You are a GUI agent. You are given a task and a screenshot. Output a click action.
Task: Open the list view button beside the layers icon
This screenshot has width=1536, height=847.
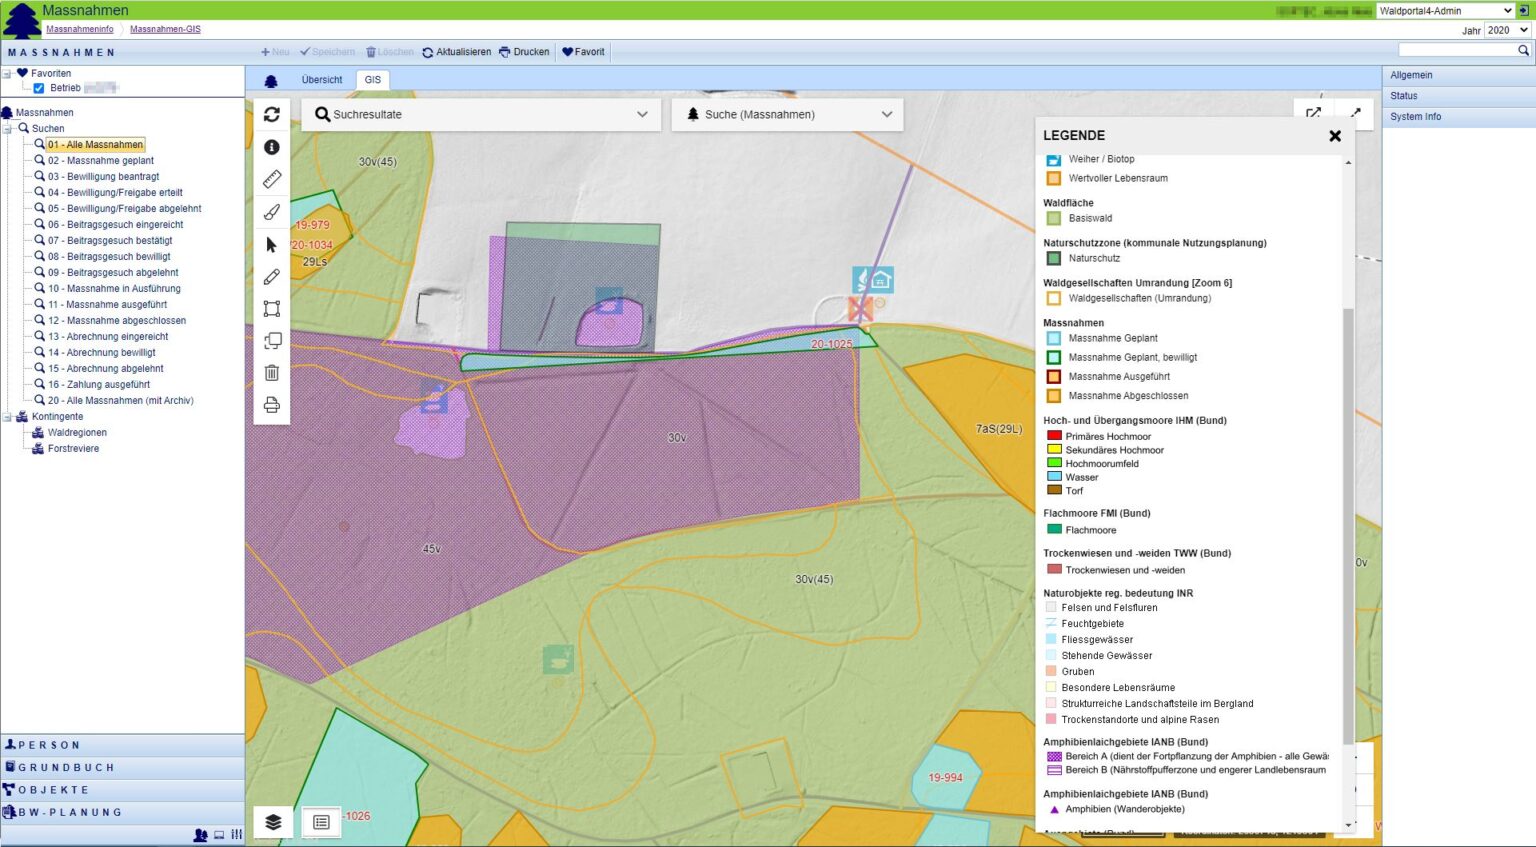coord(321,822)
